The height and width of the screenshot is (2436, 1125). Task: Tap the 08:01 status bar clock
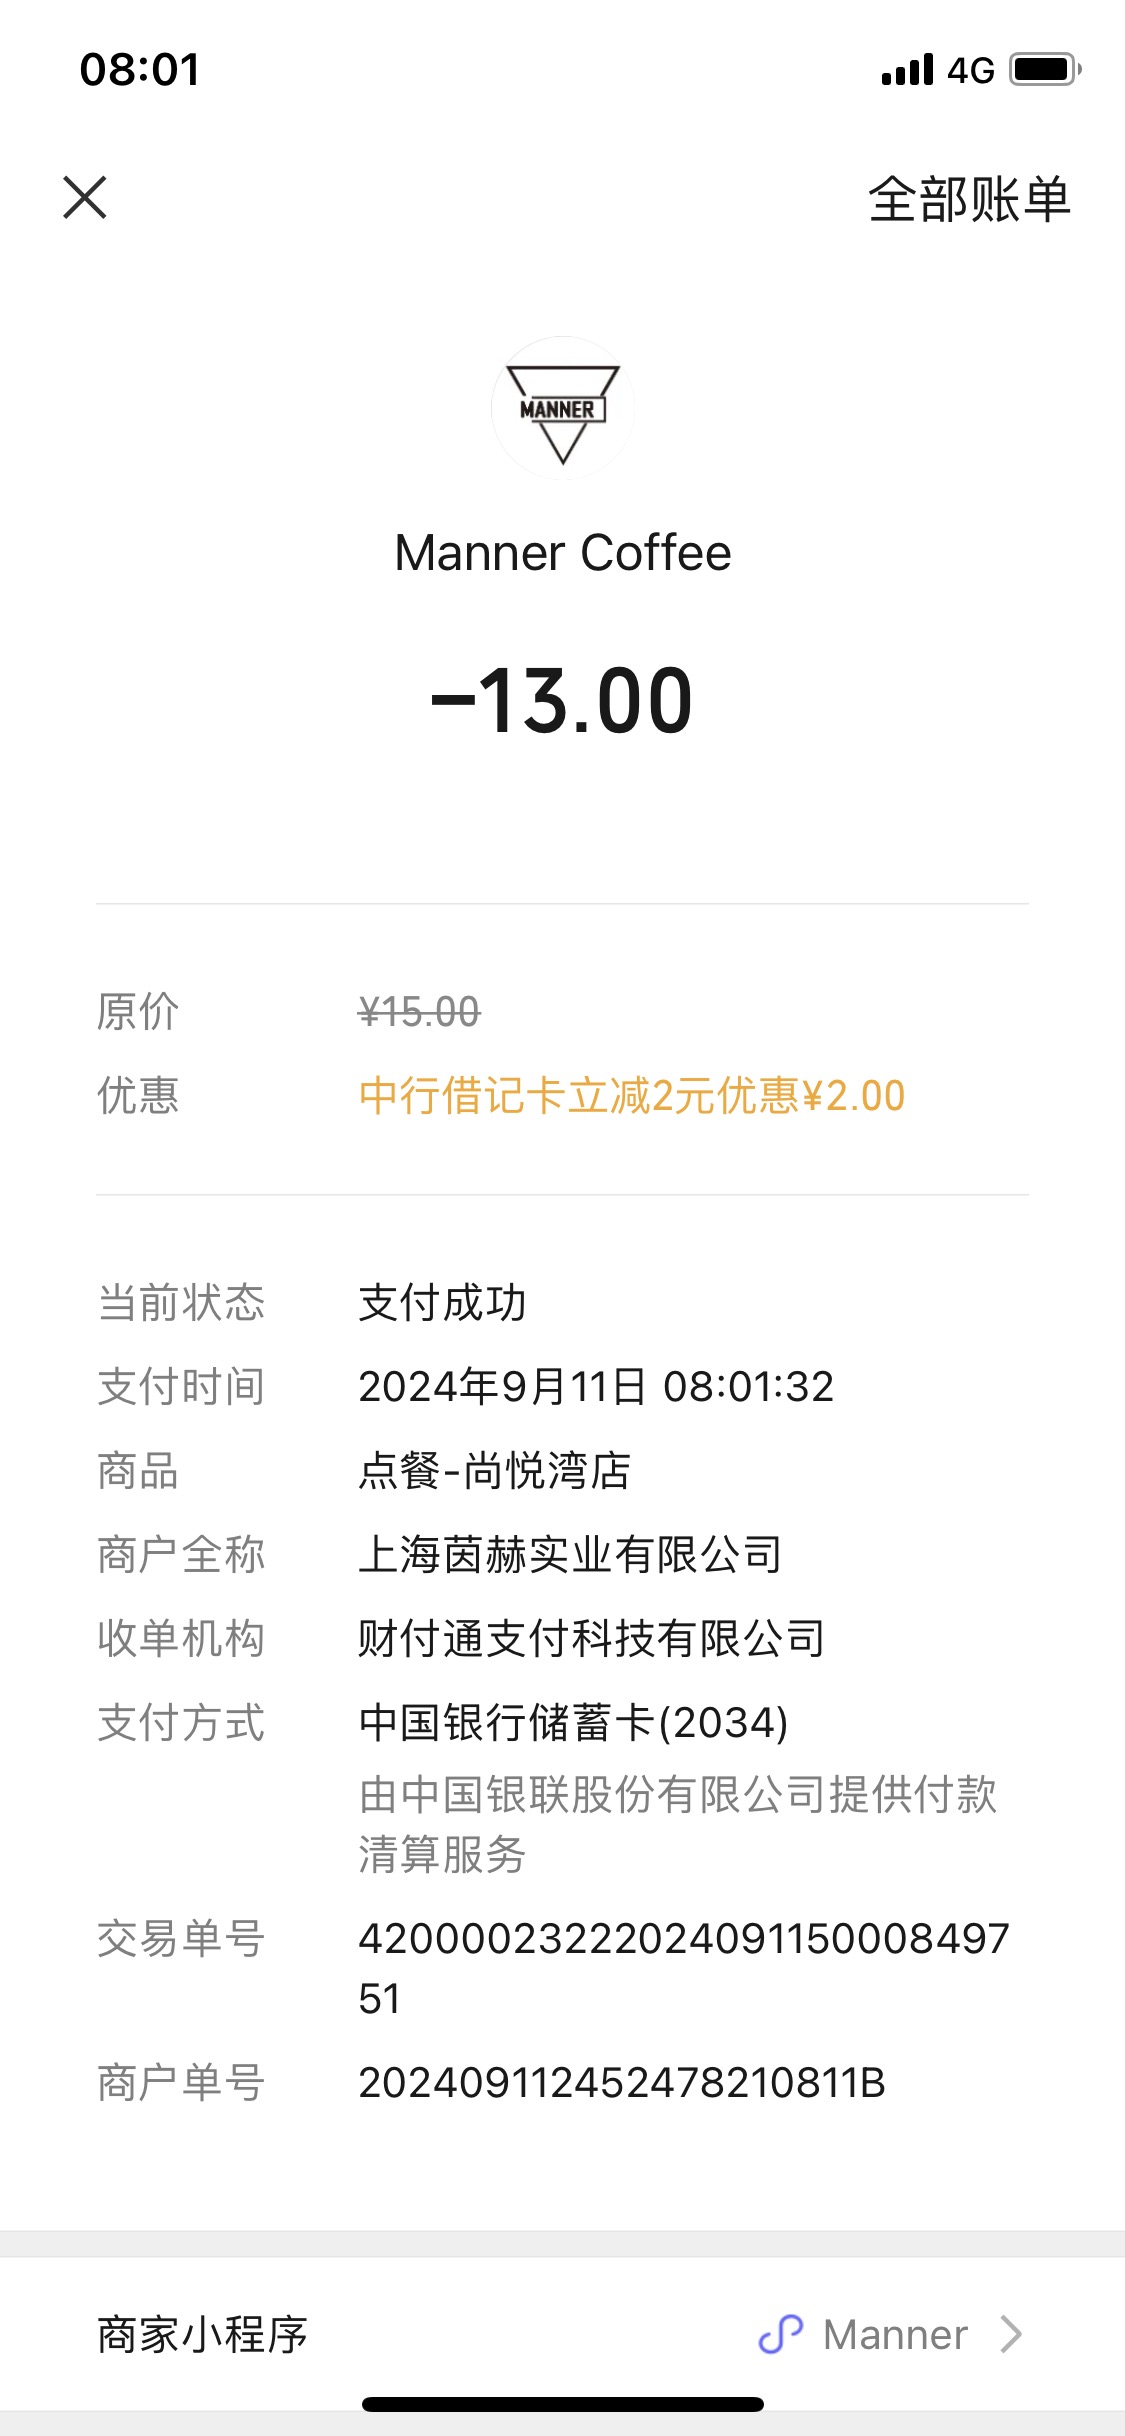[x=140, y=70]
